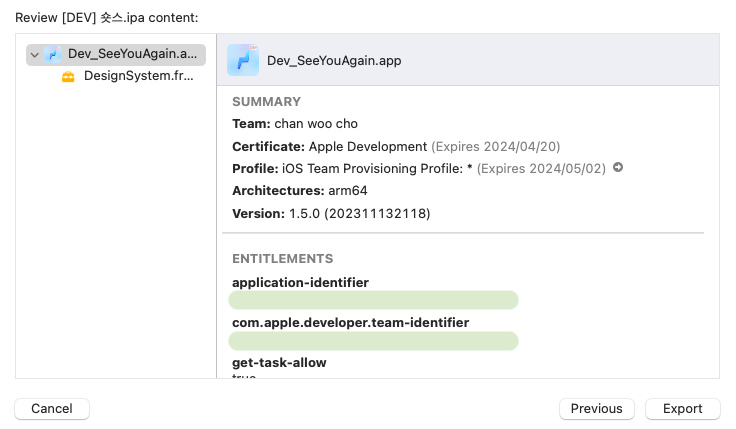Click the Certificate: Apple Development line

pos(396,146)
